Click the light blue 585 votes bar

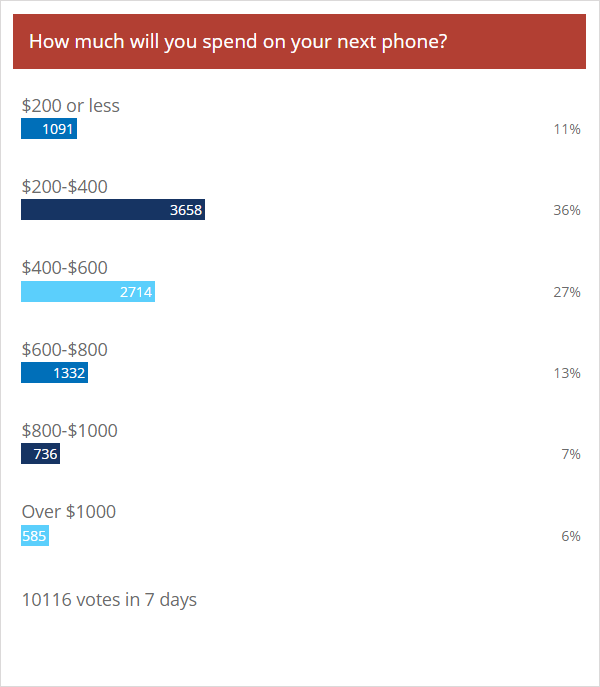(35, 536)
